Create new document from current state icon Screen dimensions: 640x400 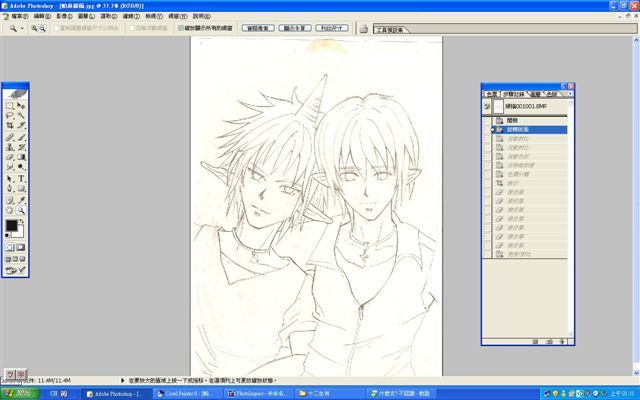coord(536,342)
